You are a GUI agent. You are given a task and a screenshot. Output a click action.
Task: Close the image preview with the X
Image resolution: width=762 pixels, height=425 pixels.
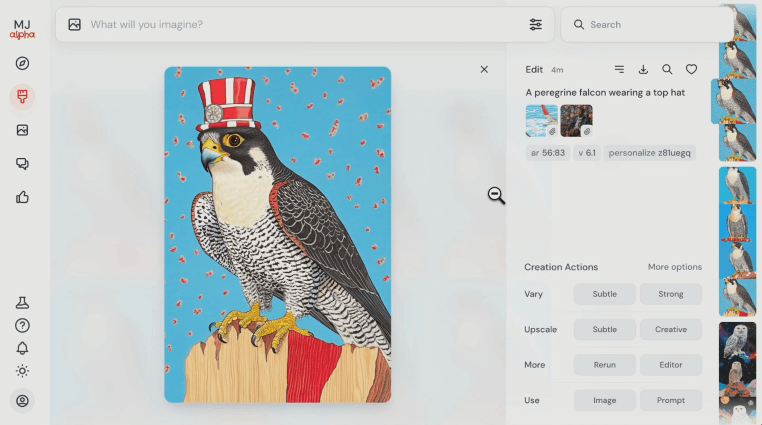click(x=484, y=70)
